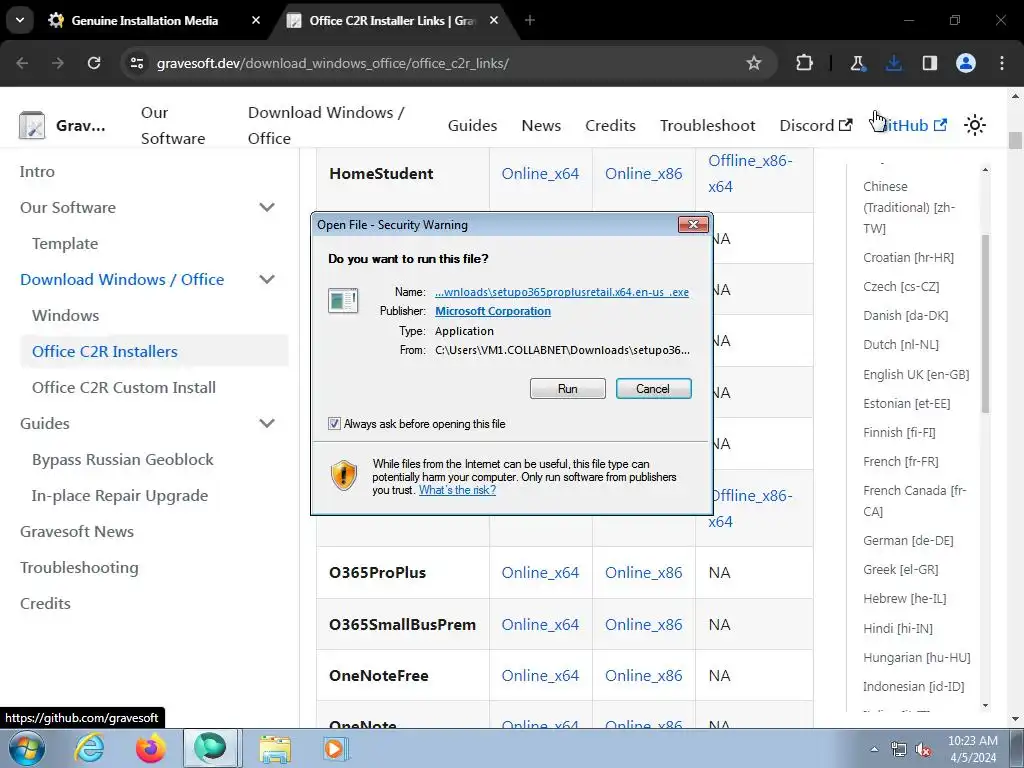
Task: Click the muted volume tray icon
Action: coord(923,749)
